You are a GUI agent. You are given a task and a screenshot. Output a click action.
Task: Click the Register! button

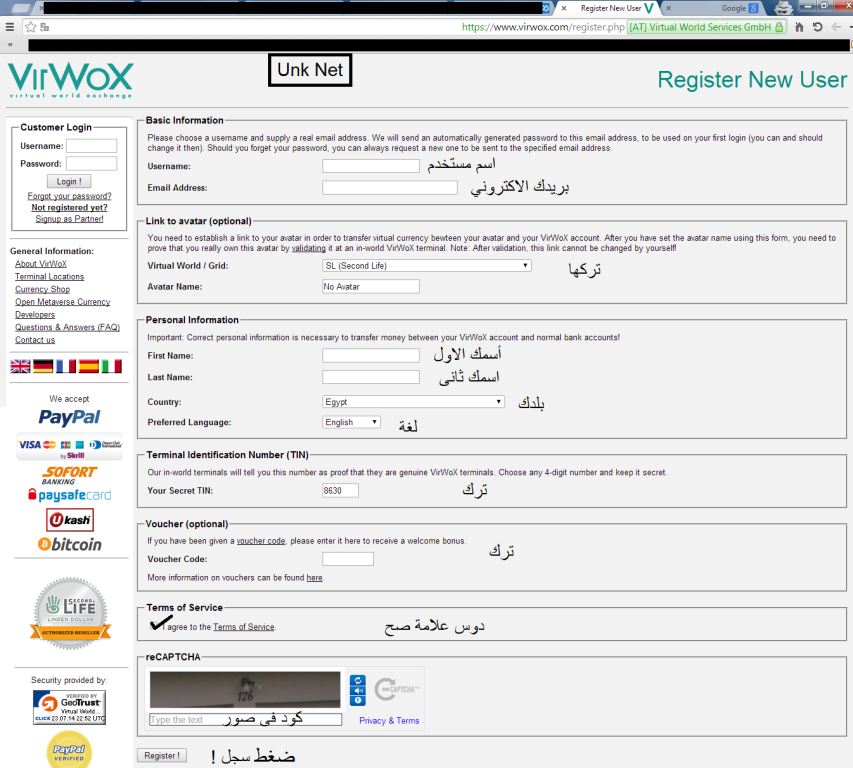(x=161, y=755)
